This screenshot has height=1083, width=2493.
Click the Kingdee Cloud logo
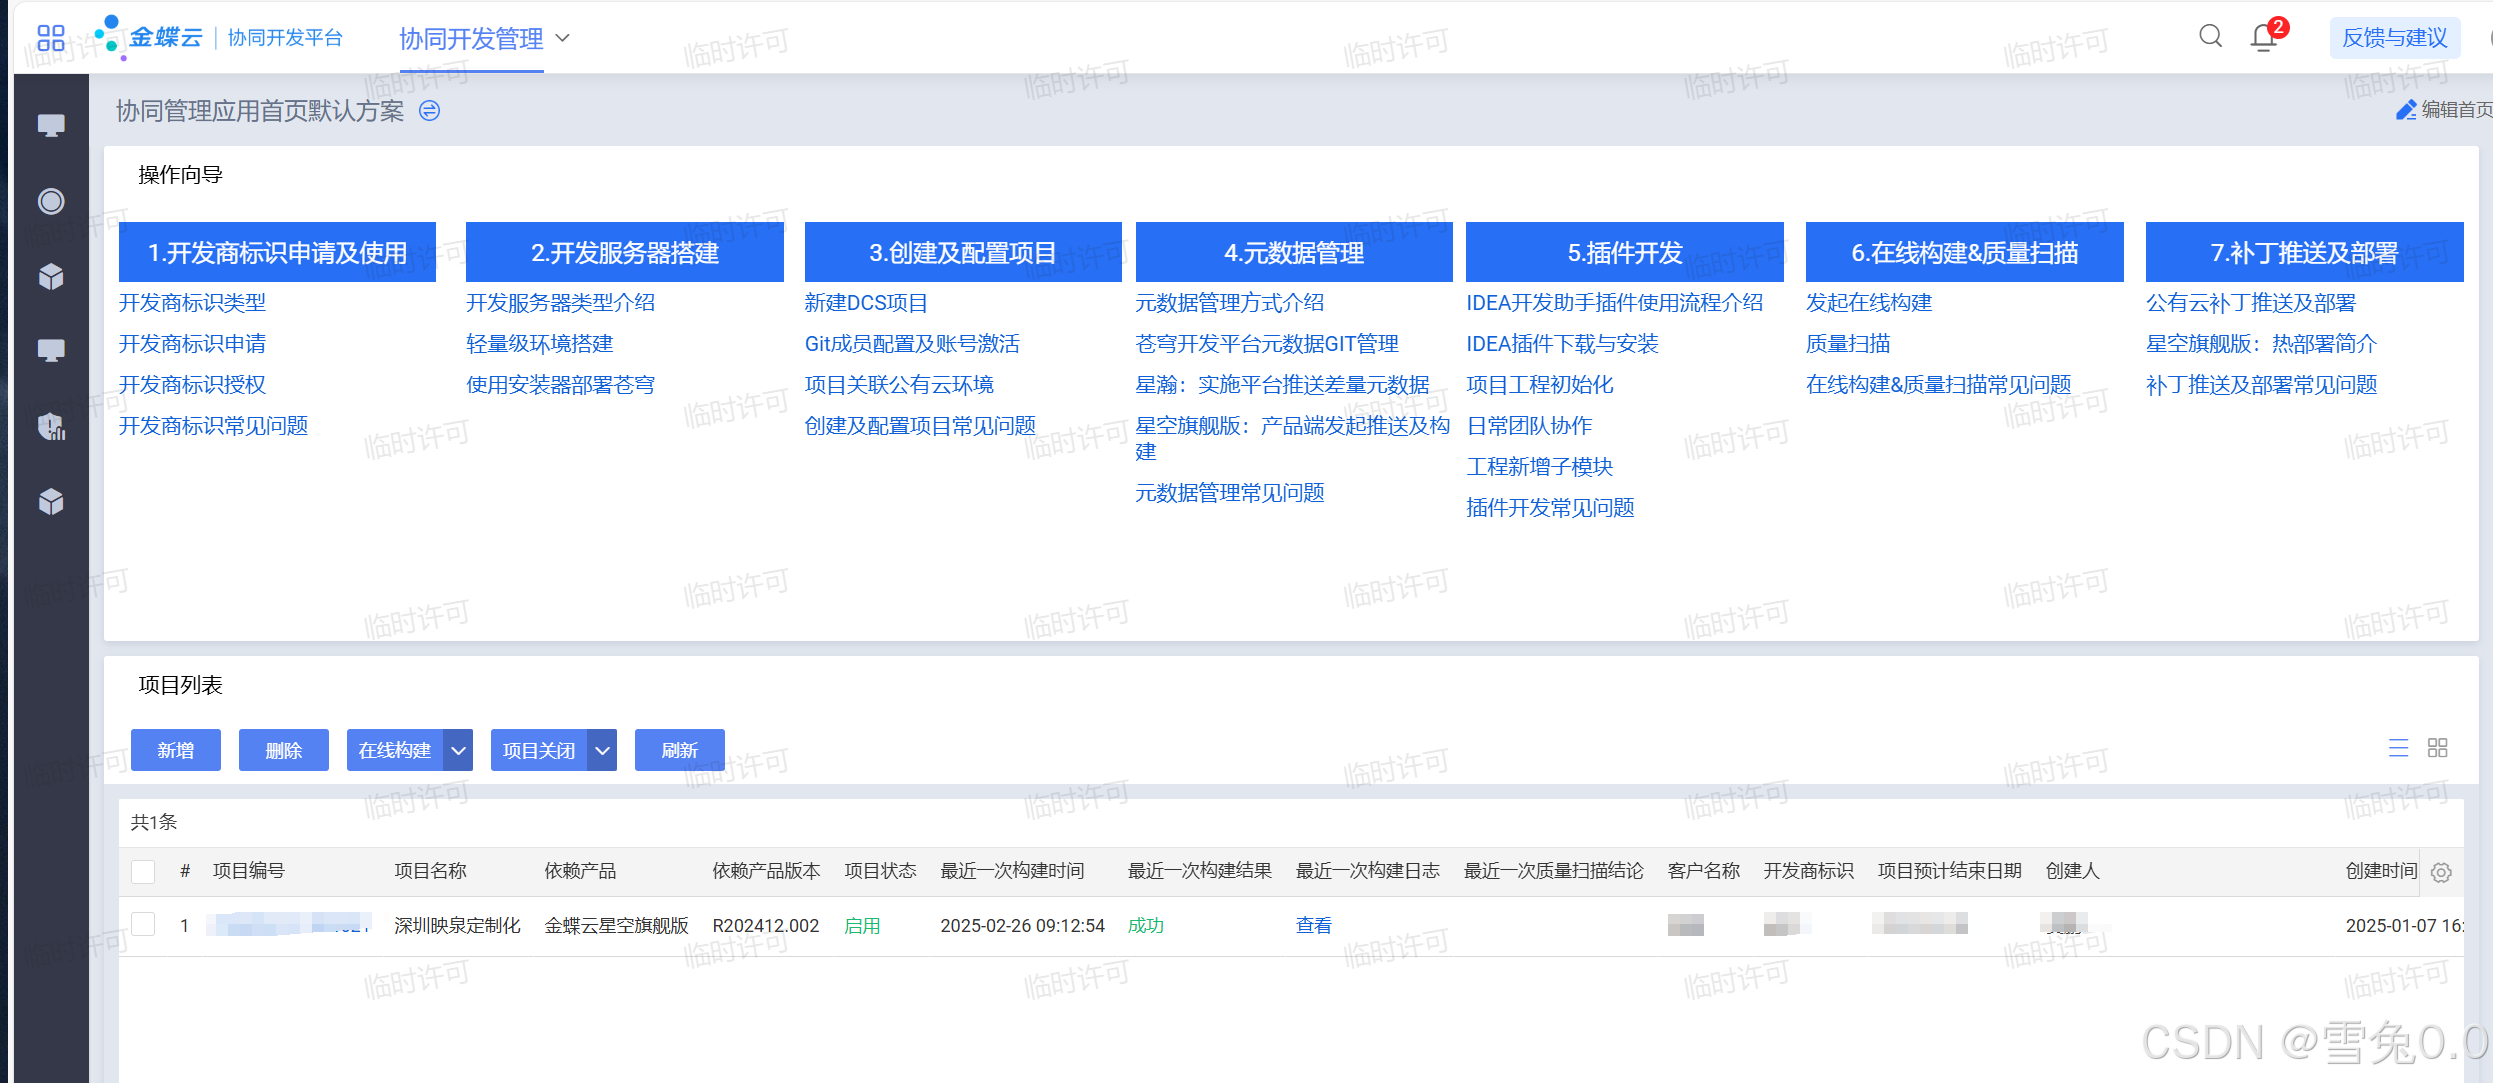(x=149, y=38)
